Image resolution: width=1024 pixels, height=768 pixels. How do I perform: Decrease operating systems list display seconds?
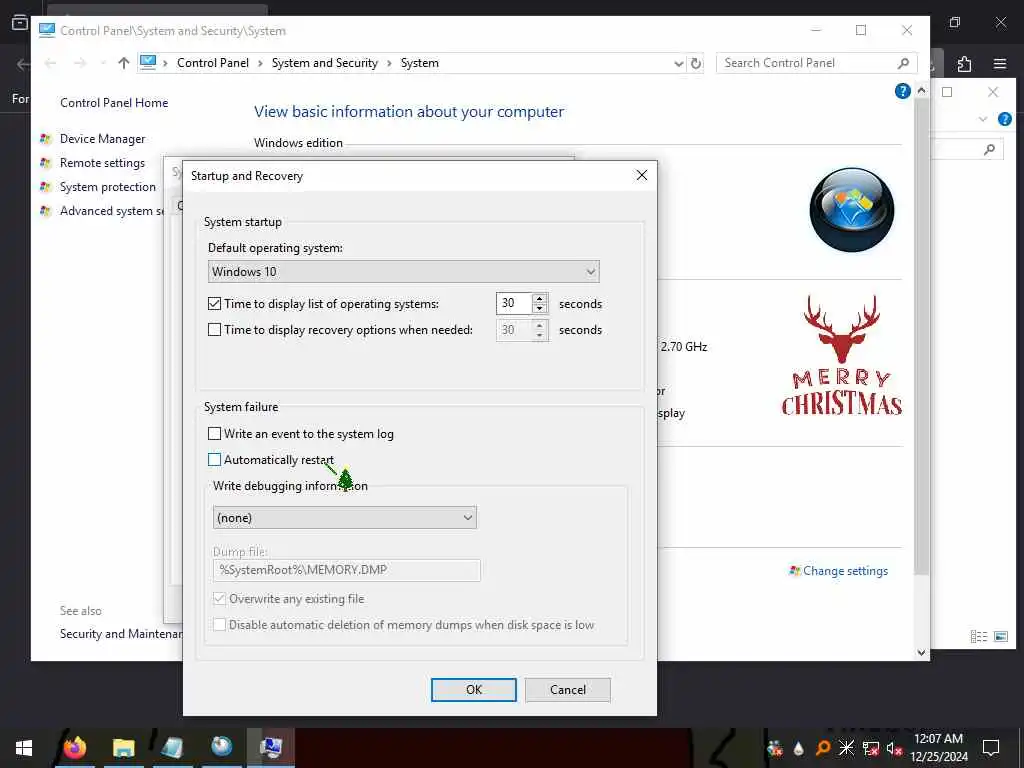pos(539,308)
